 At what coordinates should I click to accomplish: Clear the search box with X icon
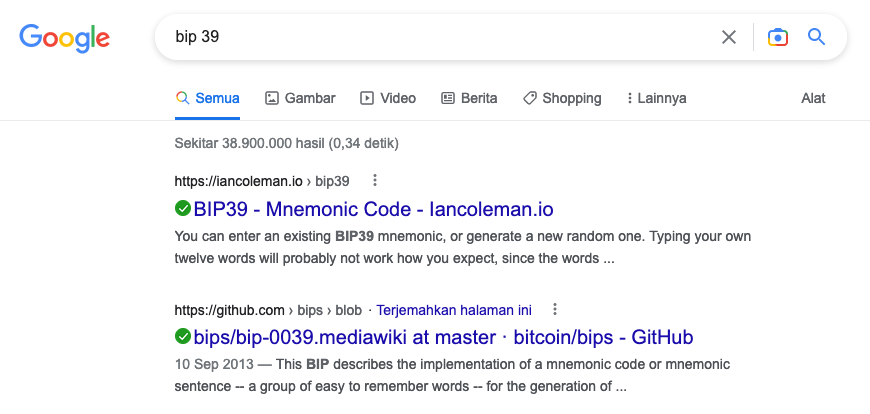point(729,37)
